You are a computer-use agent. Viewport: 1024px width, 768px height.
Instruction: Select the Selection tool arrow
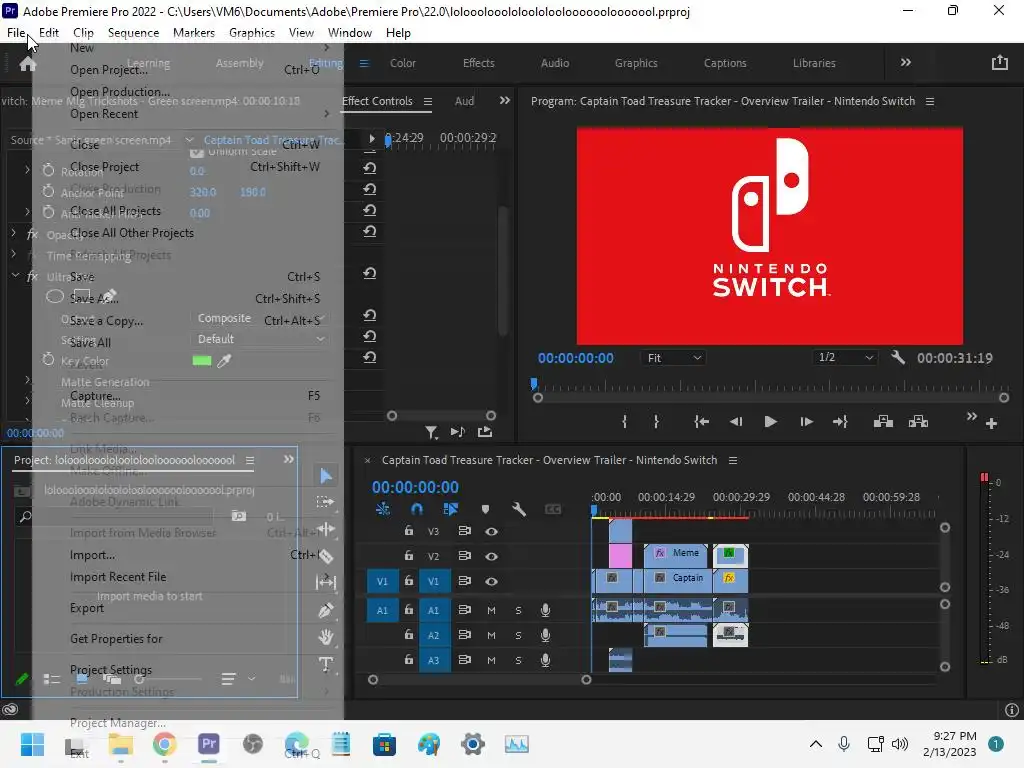pyautogui.click(x=326, y=476)
